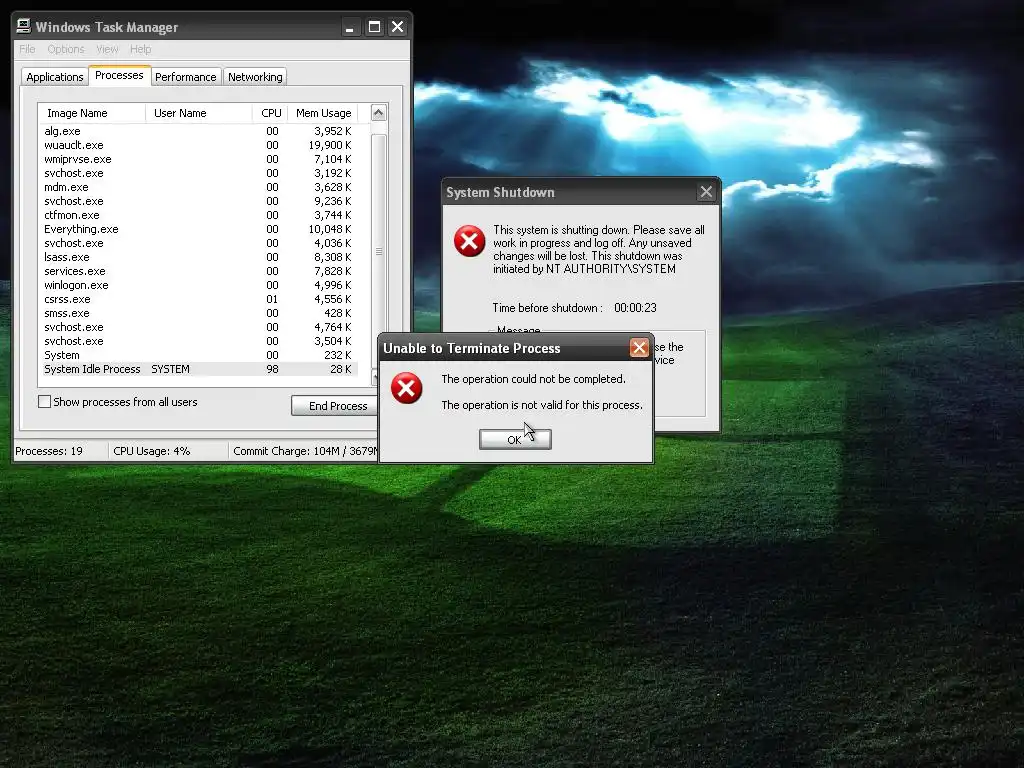This screenshot has width=1024, height=768.
Task: Minimize the Windows Task Manager window
Action: [x=350, y=27]
